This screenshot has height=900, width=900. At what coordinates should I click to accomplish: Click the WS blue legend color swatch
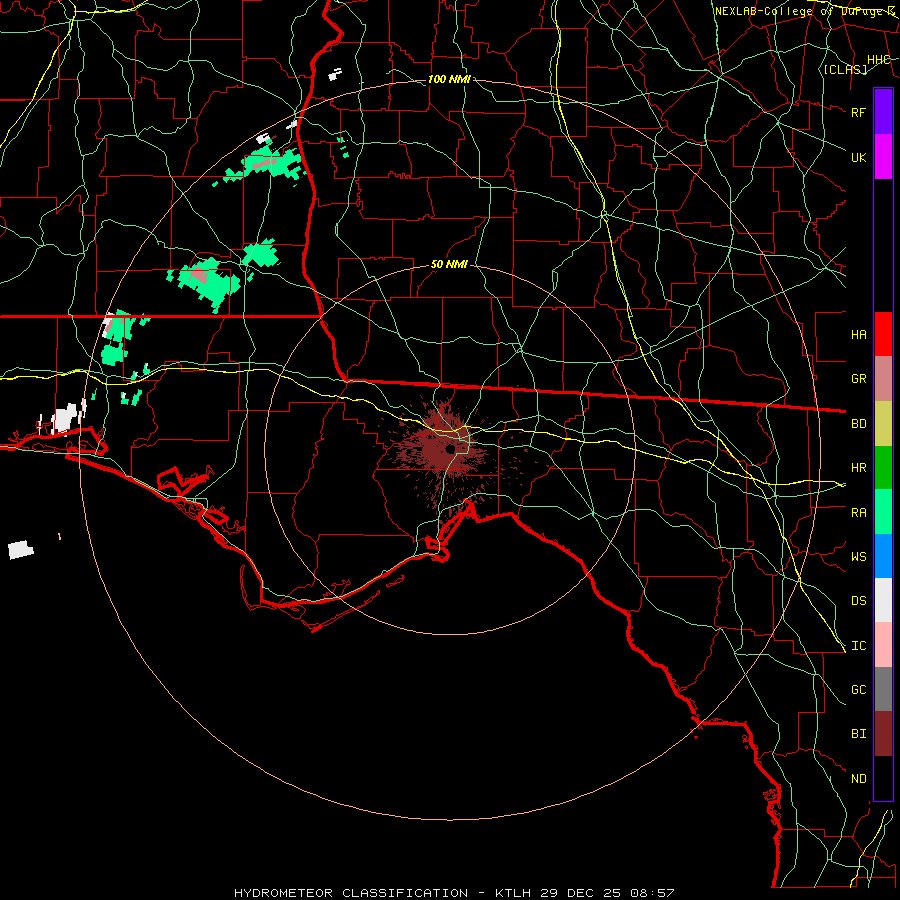883,556
